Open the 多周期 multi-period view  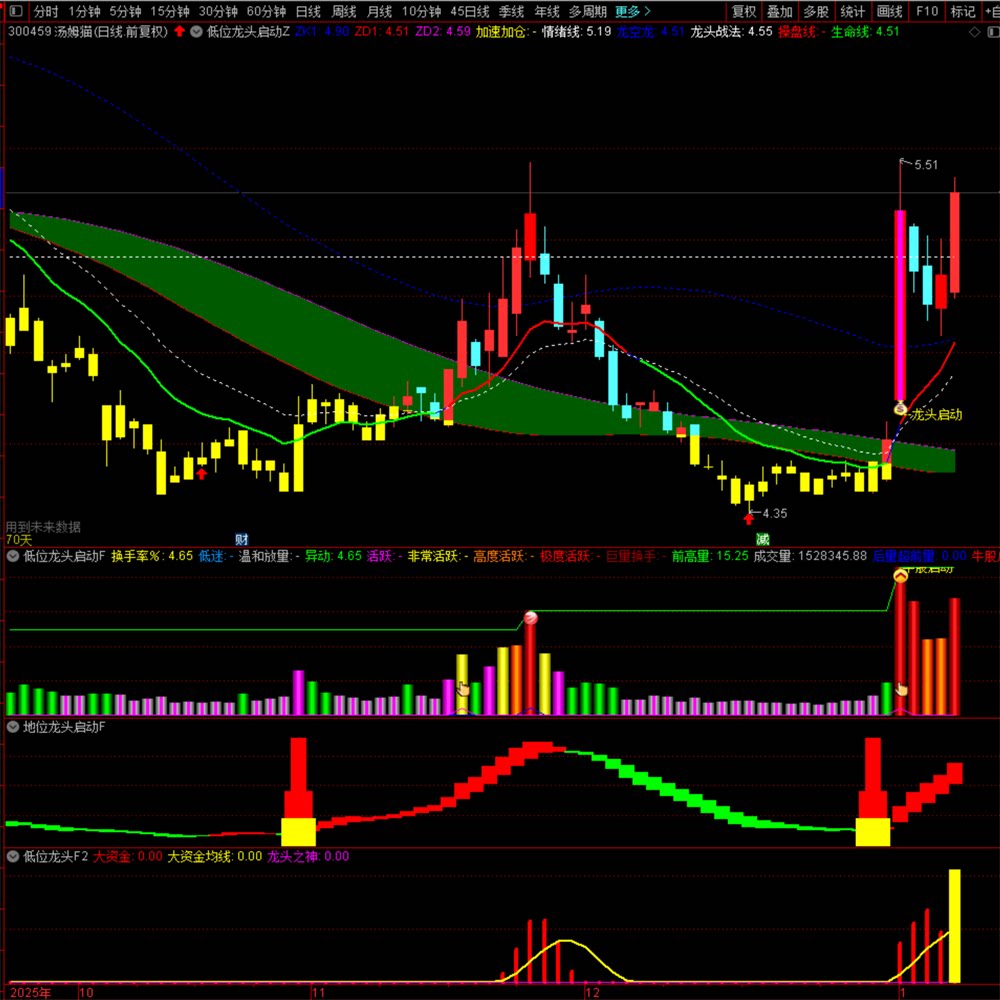coord(587,11)
